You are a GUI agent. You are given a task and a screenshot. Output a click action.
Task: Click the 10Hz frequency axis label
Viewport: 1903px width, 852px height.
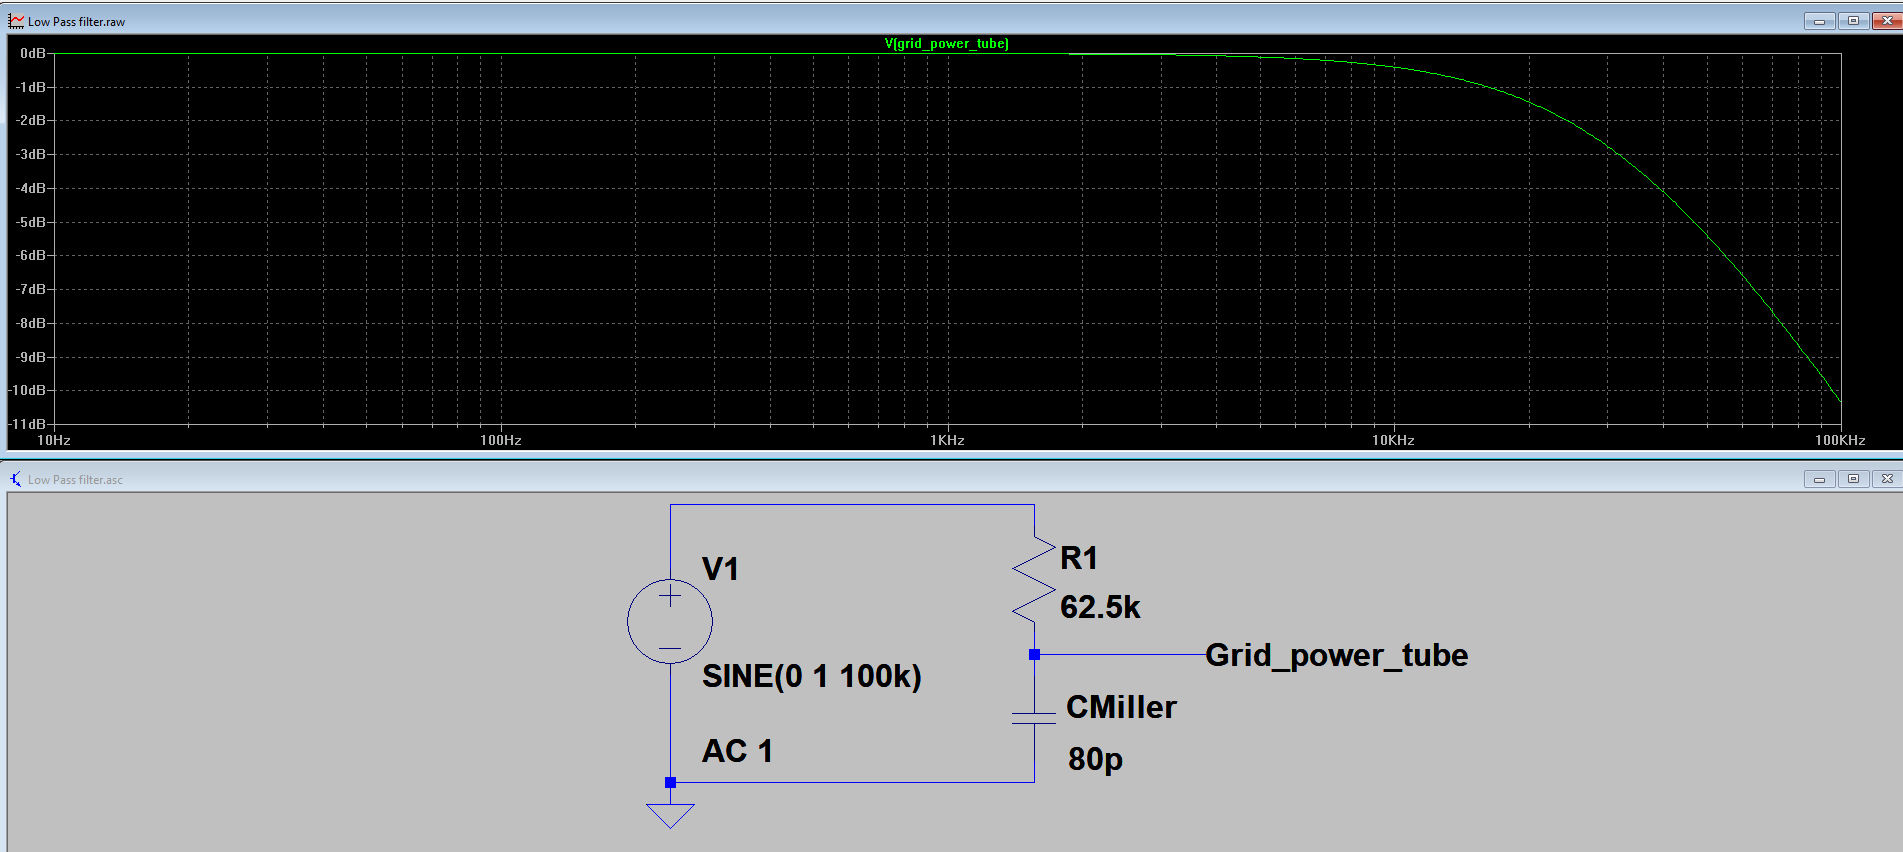pos(54,440)
